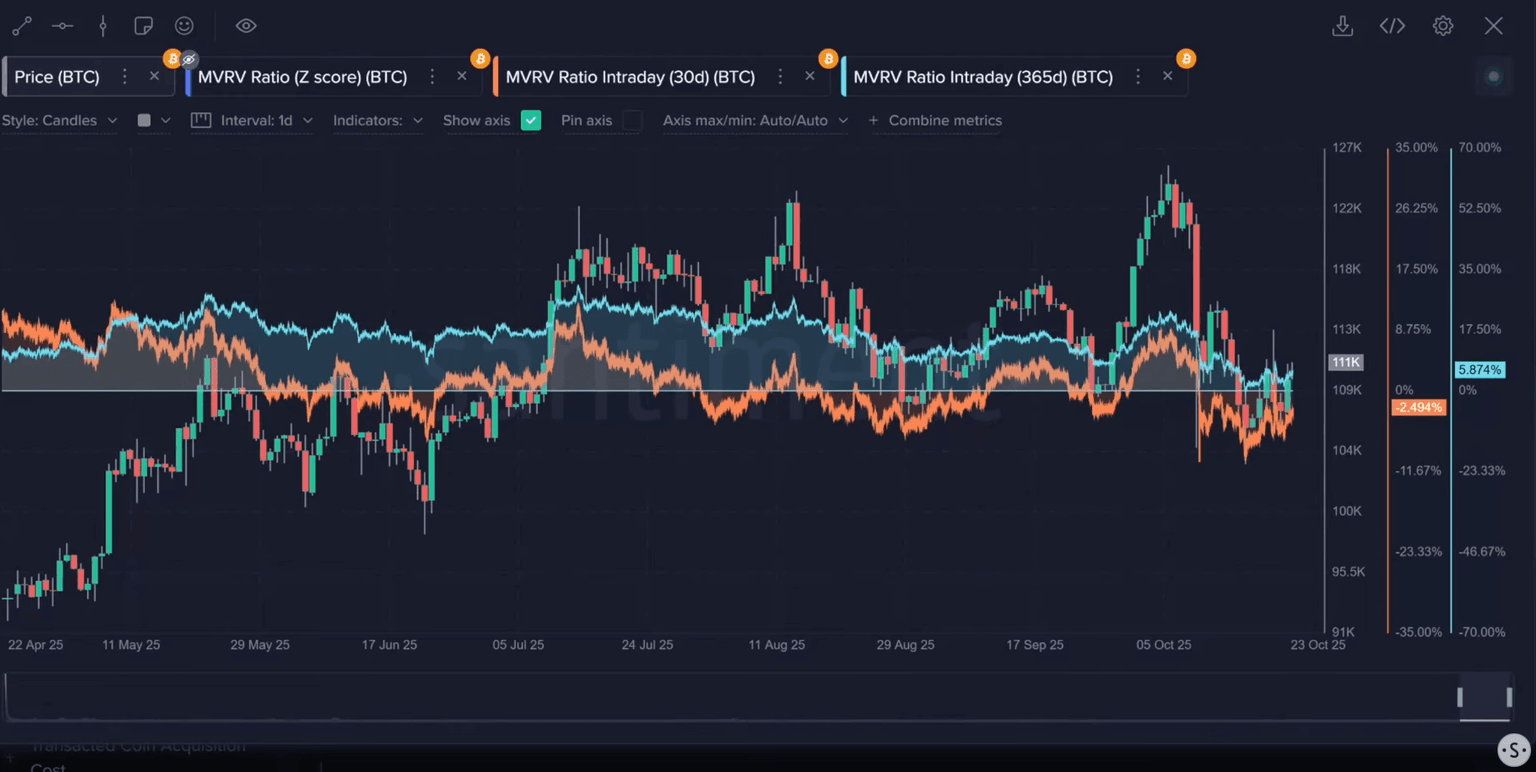
Task: Toggle drawings visibility with the eye icon
Action: 246,26
